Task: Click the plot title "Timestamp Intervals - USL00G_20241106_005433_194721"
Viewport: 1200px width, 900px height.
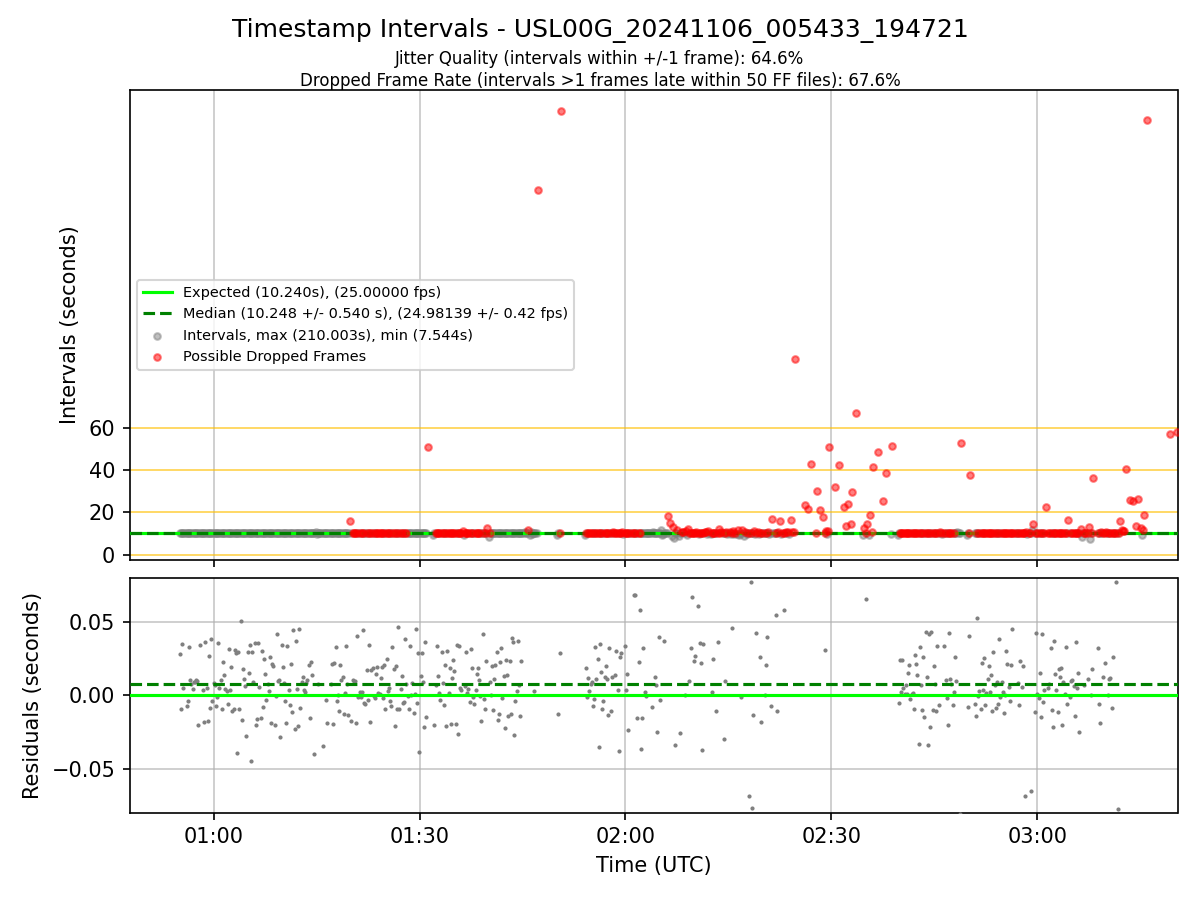Action: (600, 29)
